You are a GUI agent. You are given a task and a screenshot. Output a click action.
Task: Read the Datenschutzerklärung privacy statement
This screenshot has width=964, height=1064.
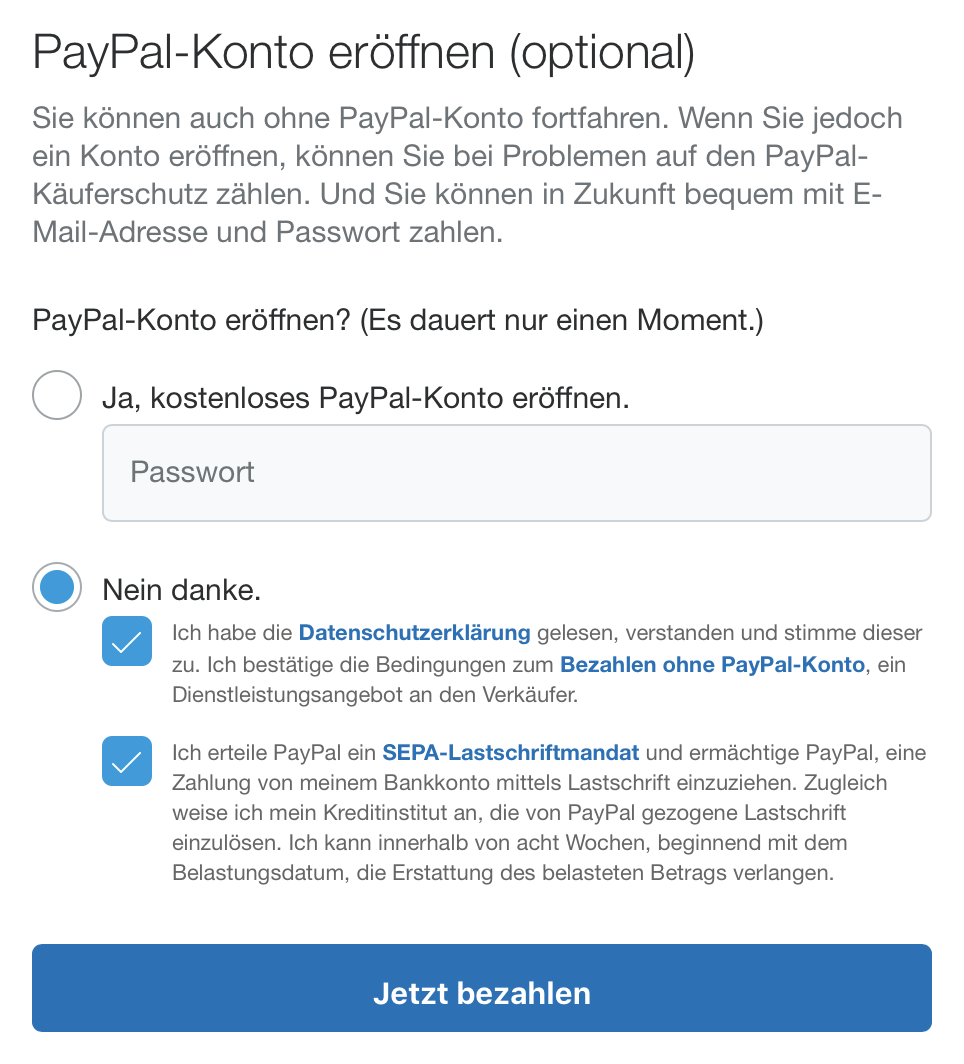pos(414,632)
